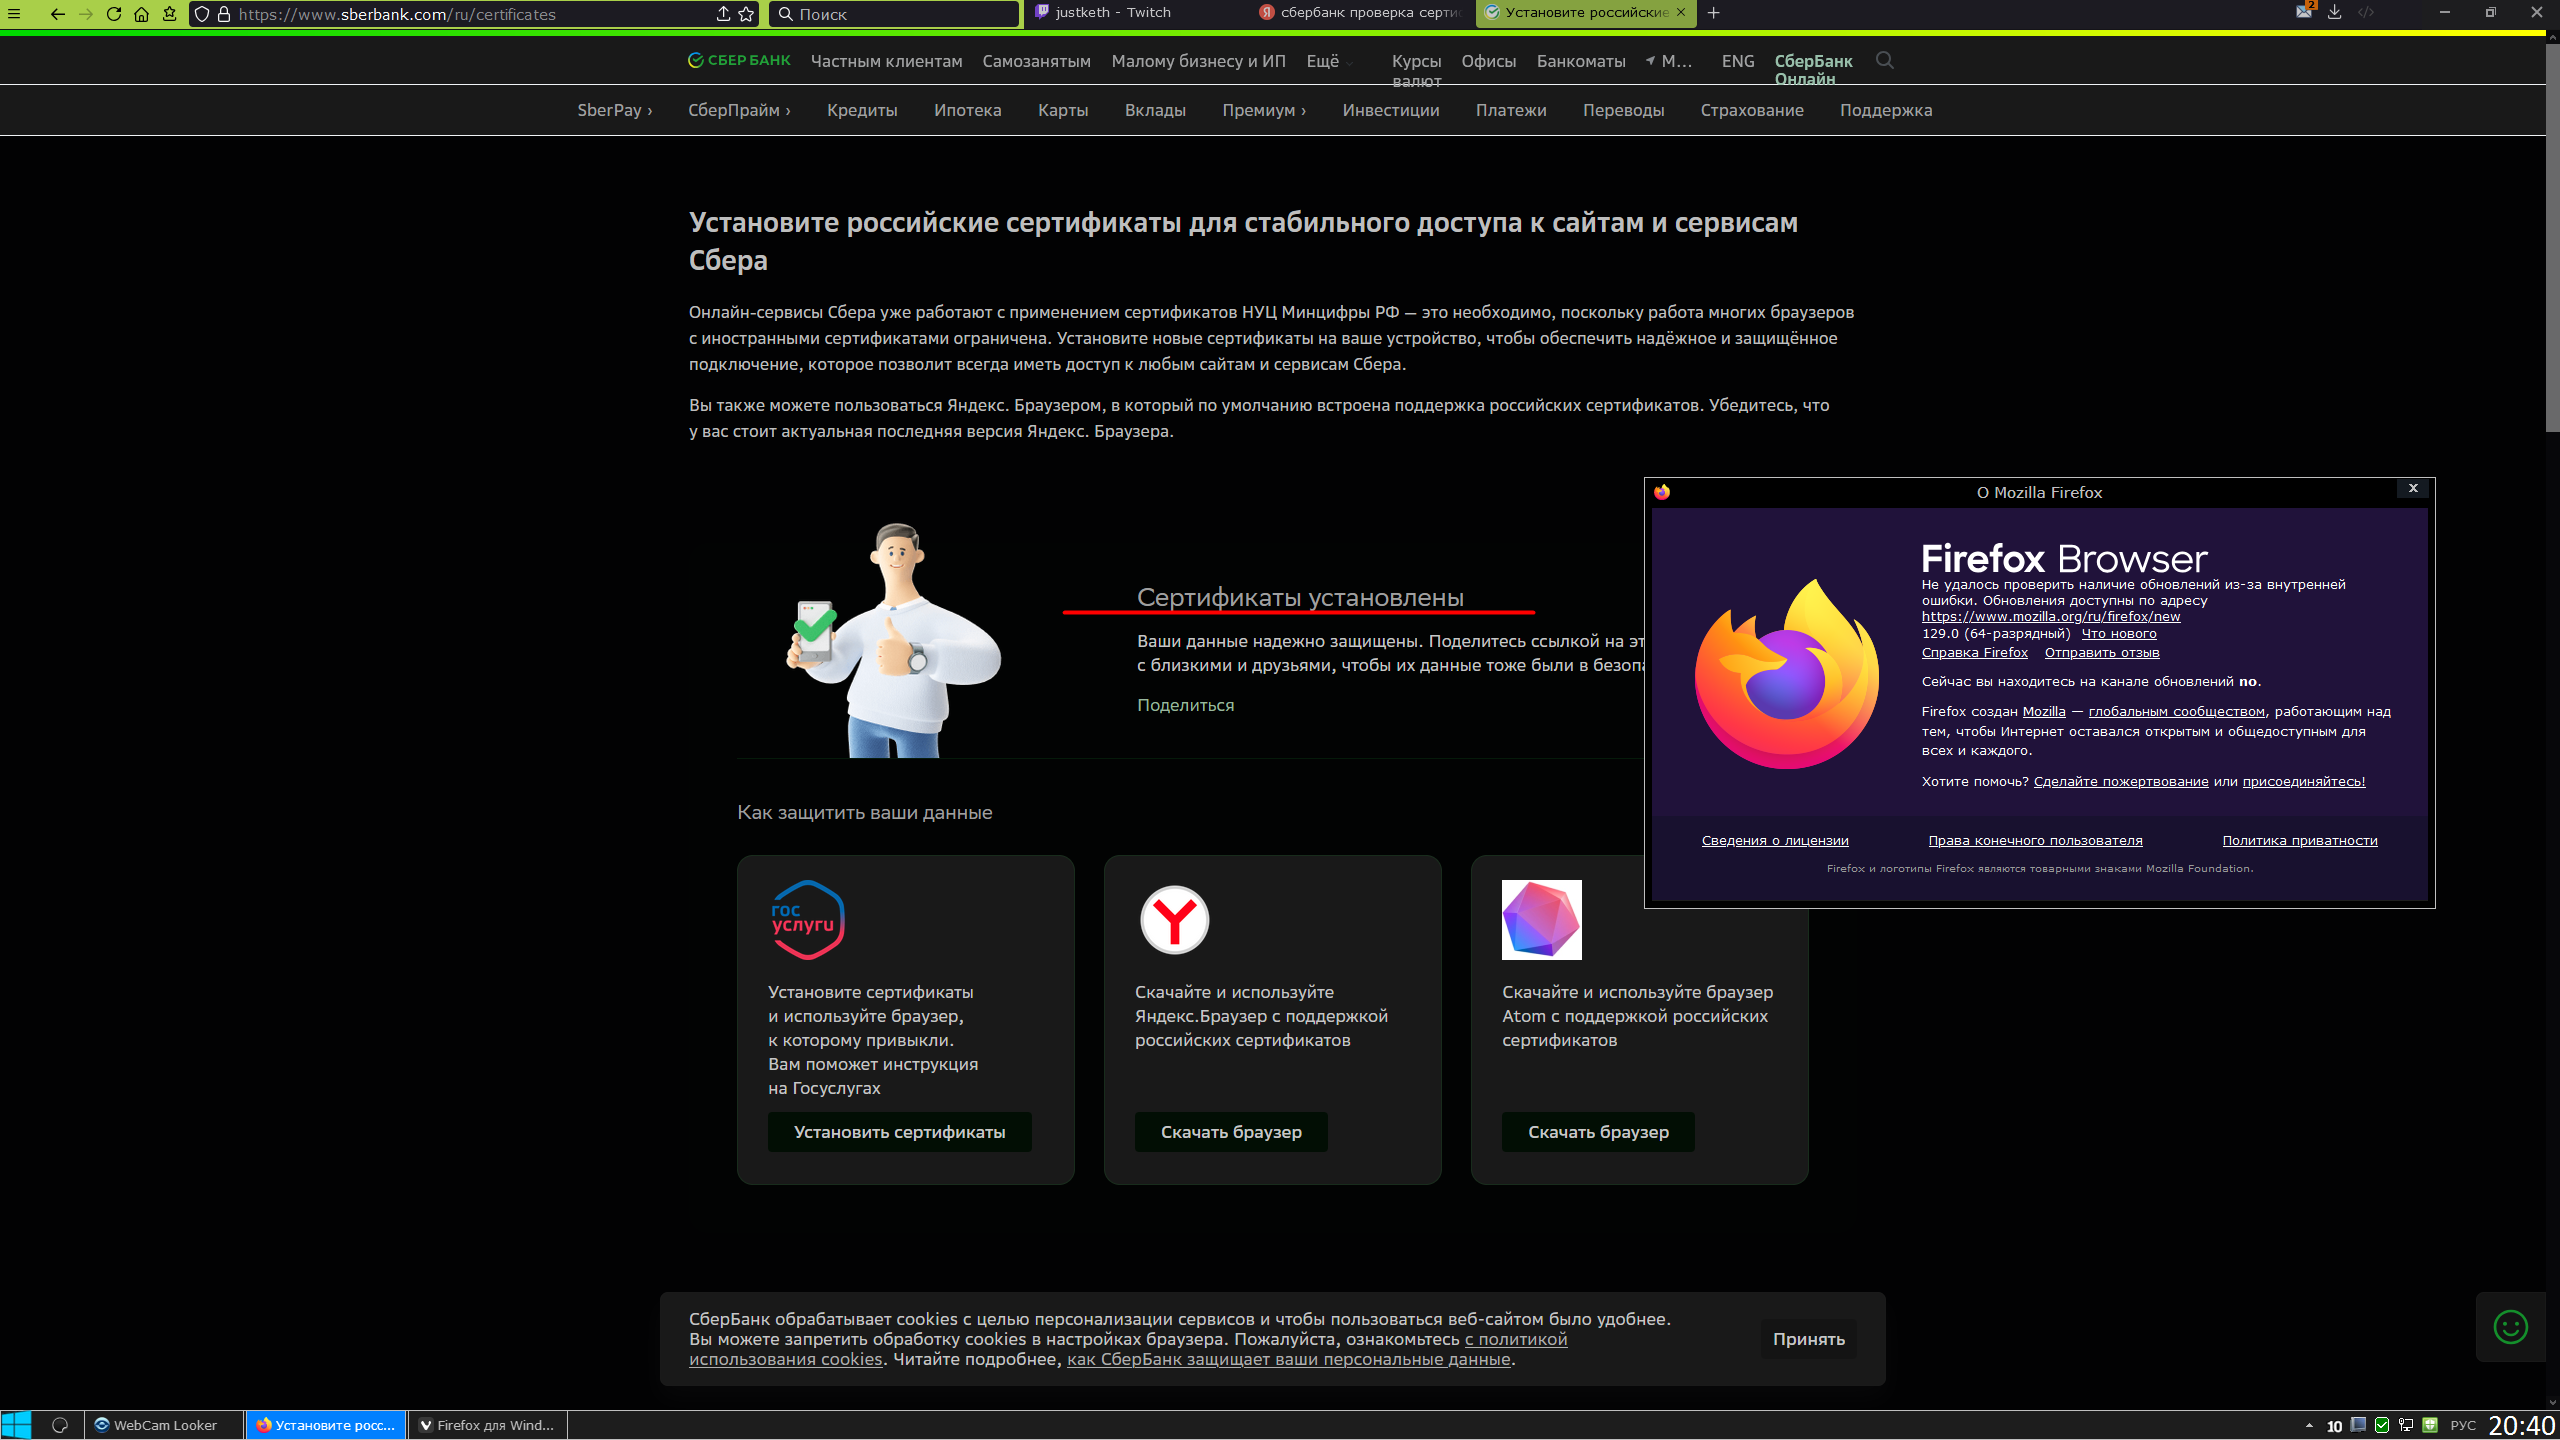Click the Yandex Browser logo icon

coord(1175,920)
